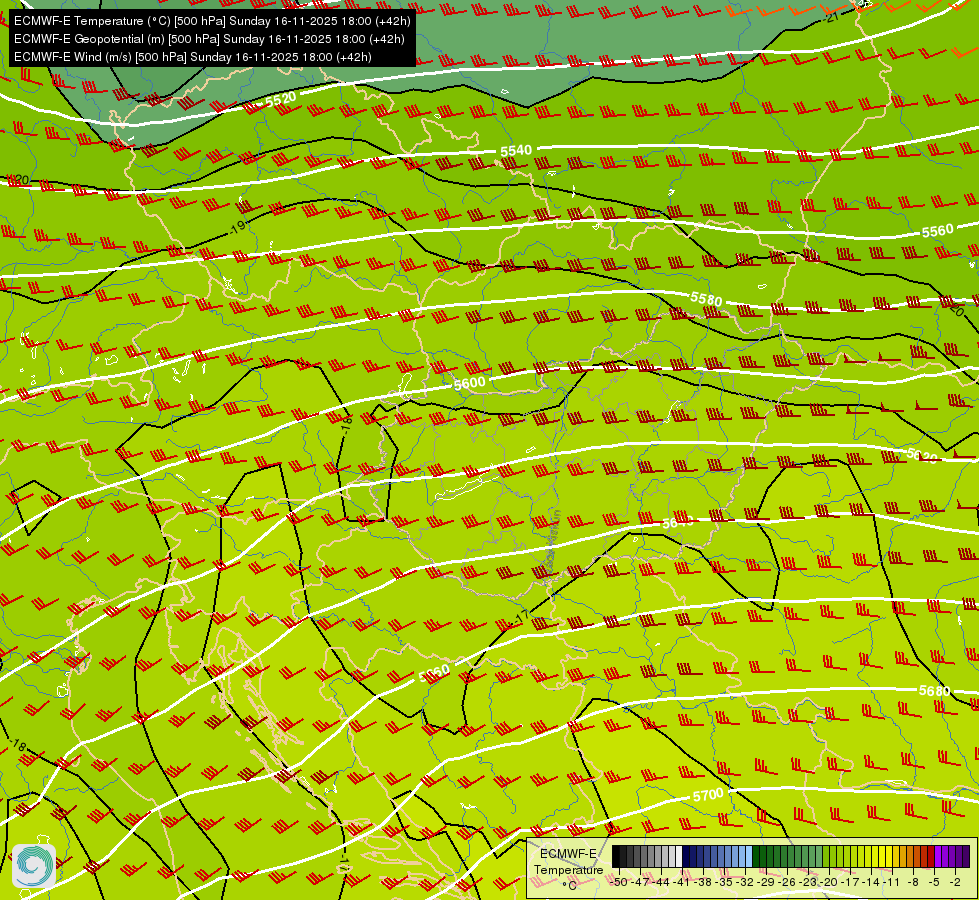Click the ECMWF-E Temperature legend caption
This screenshot has height=900, width=979.
(568, 861)
